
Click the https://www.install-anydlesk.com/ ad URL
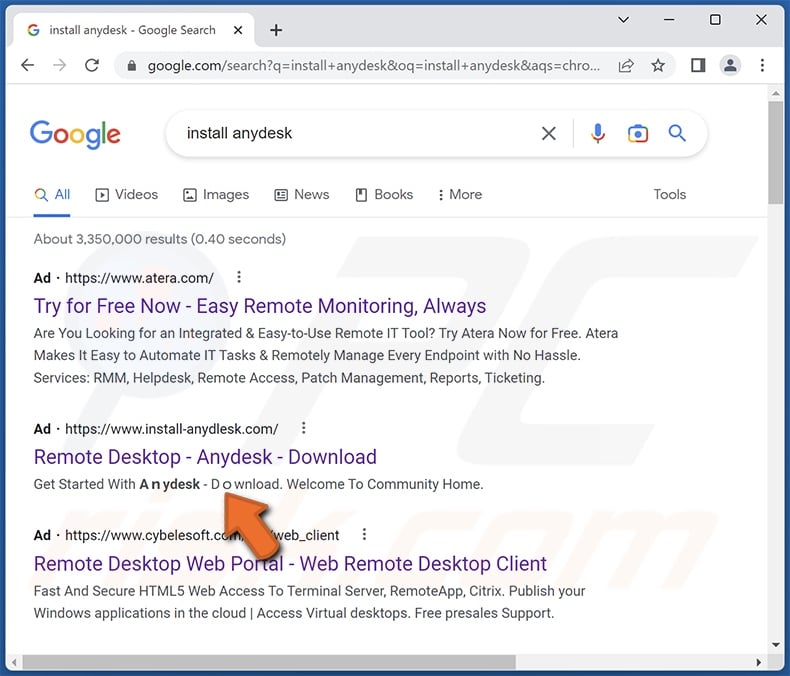(171, 429)
